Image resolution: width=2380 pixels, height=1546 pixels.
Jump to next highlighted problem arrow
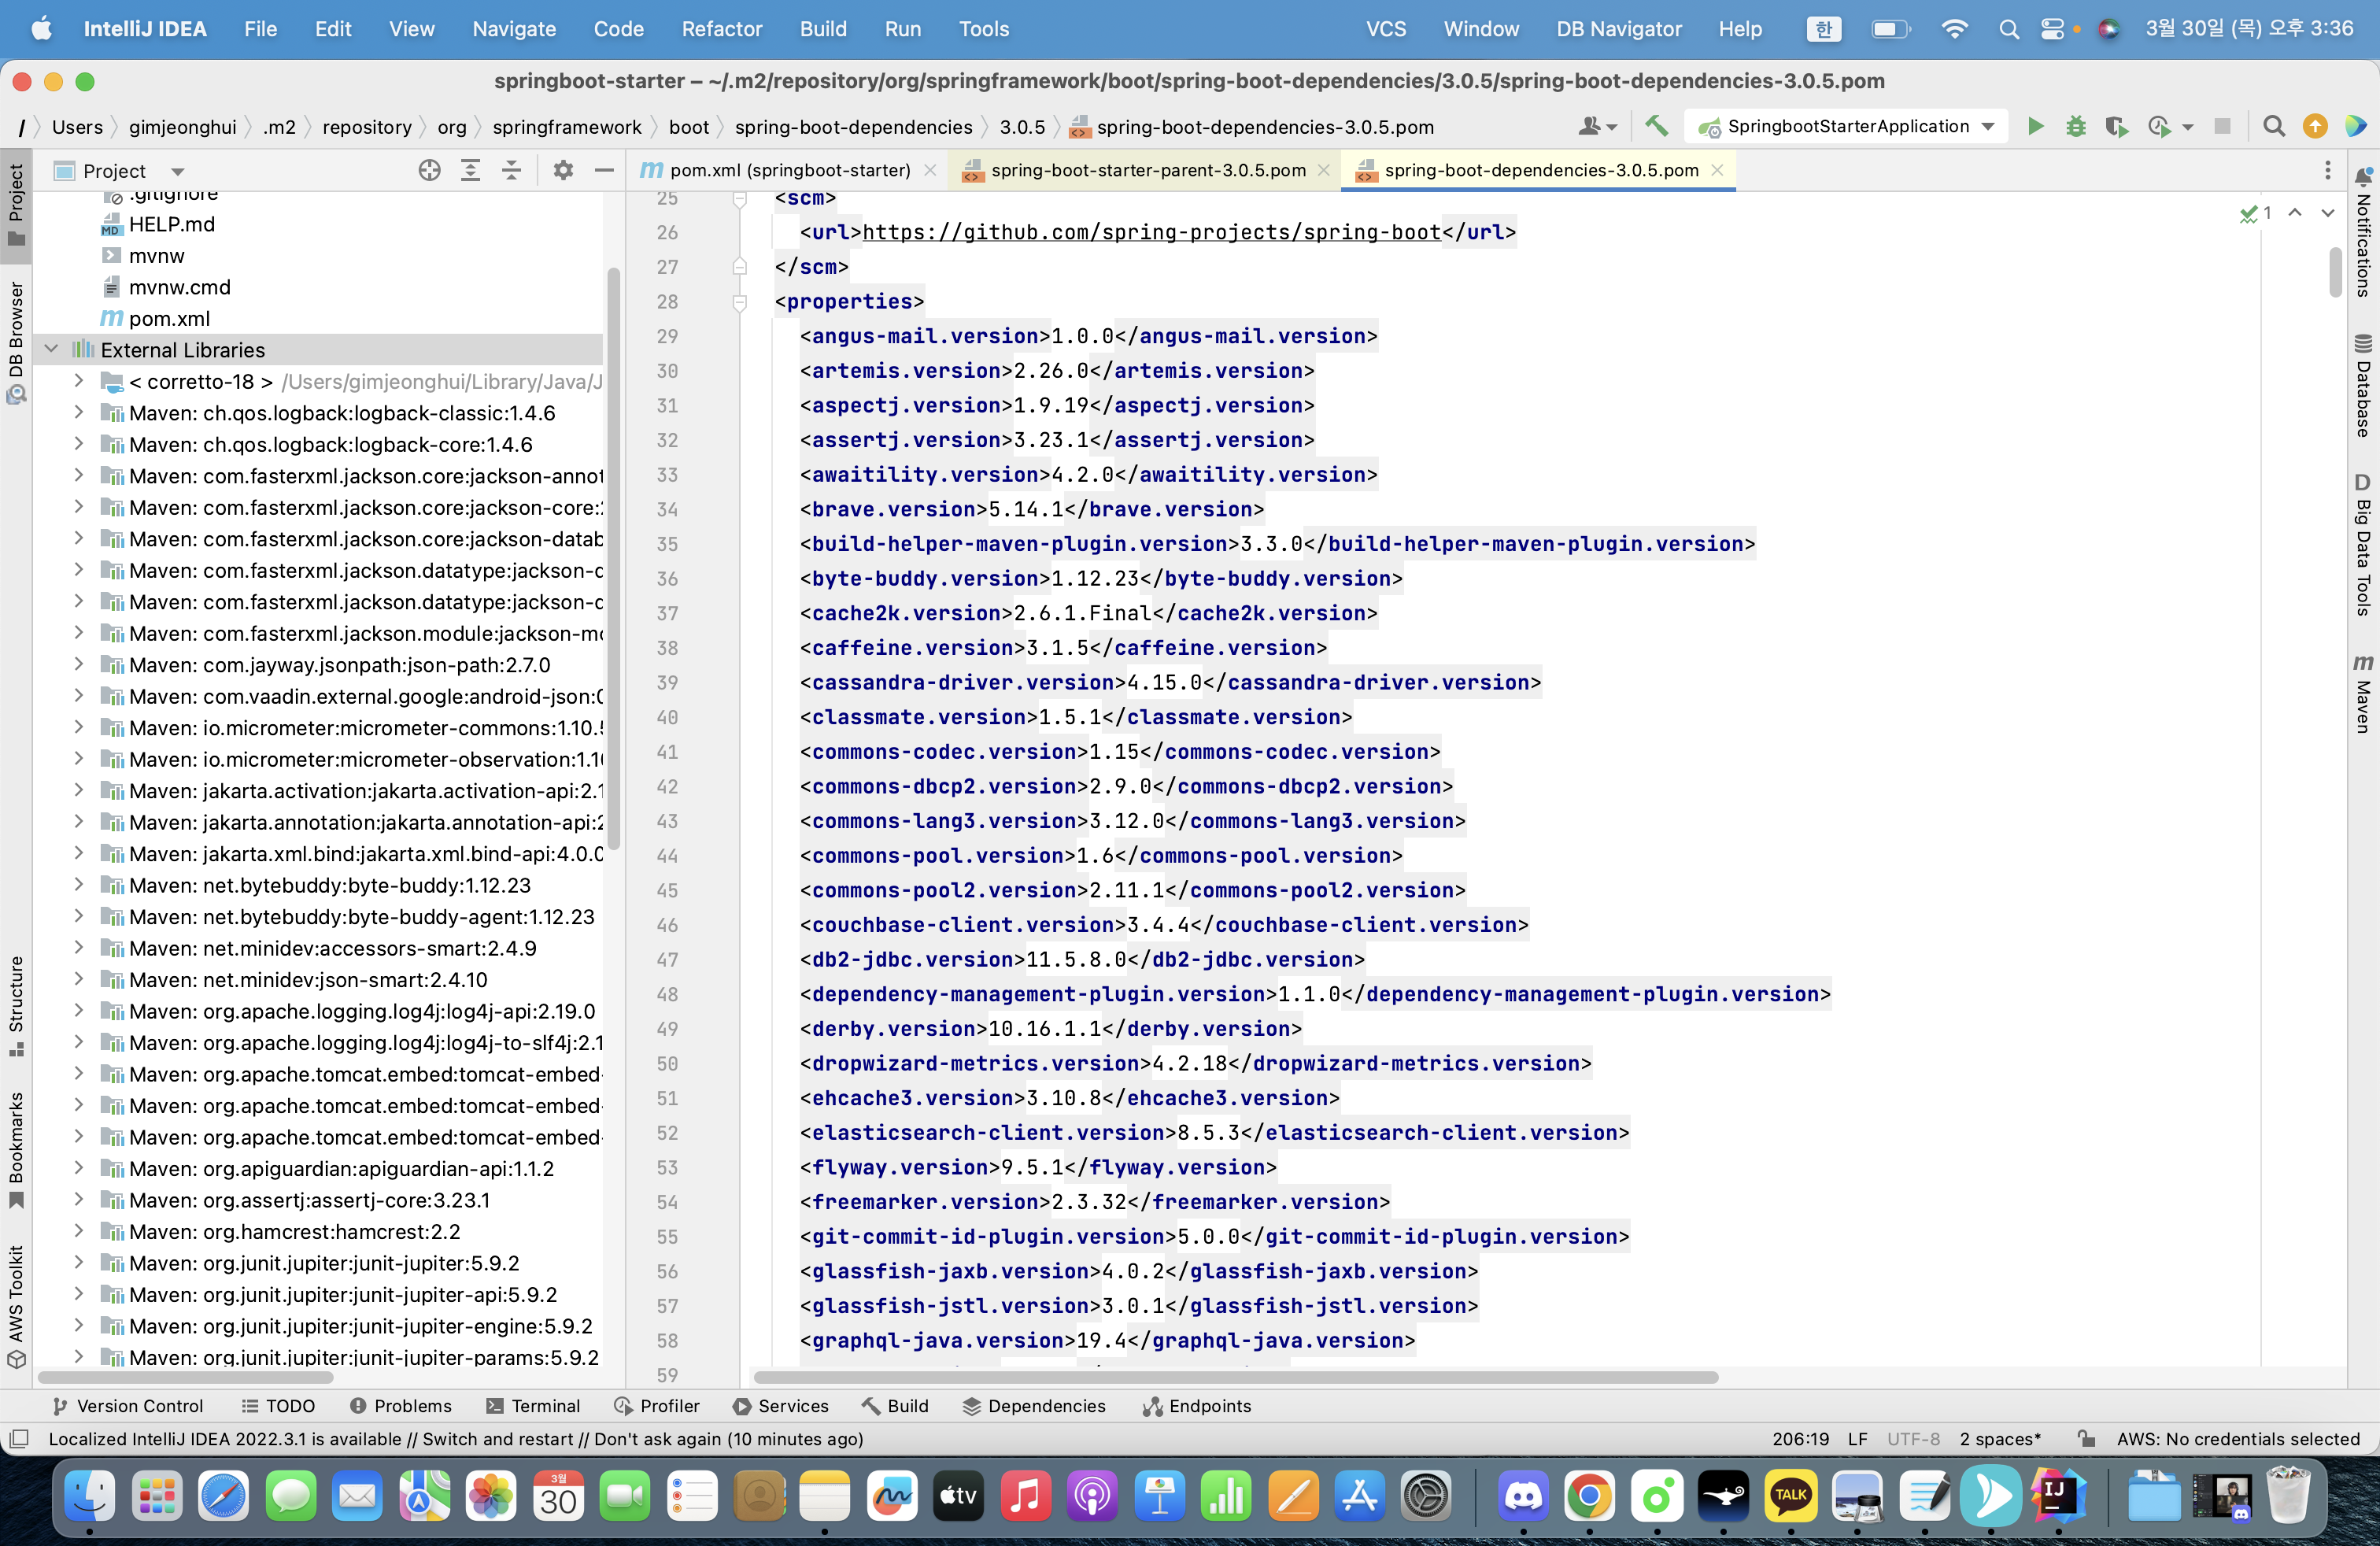pos(2328,213)
